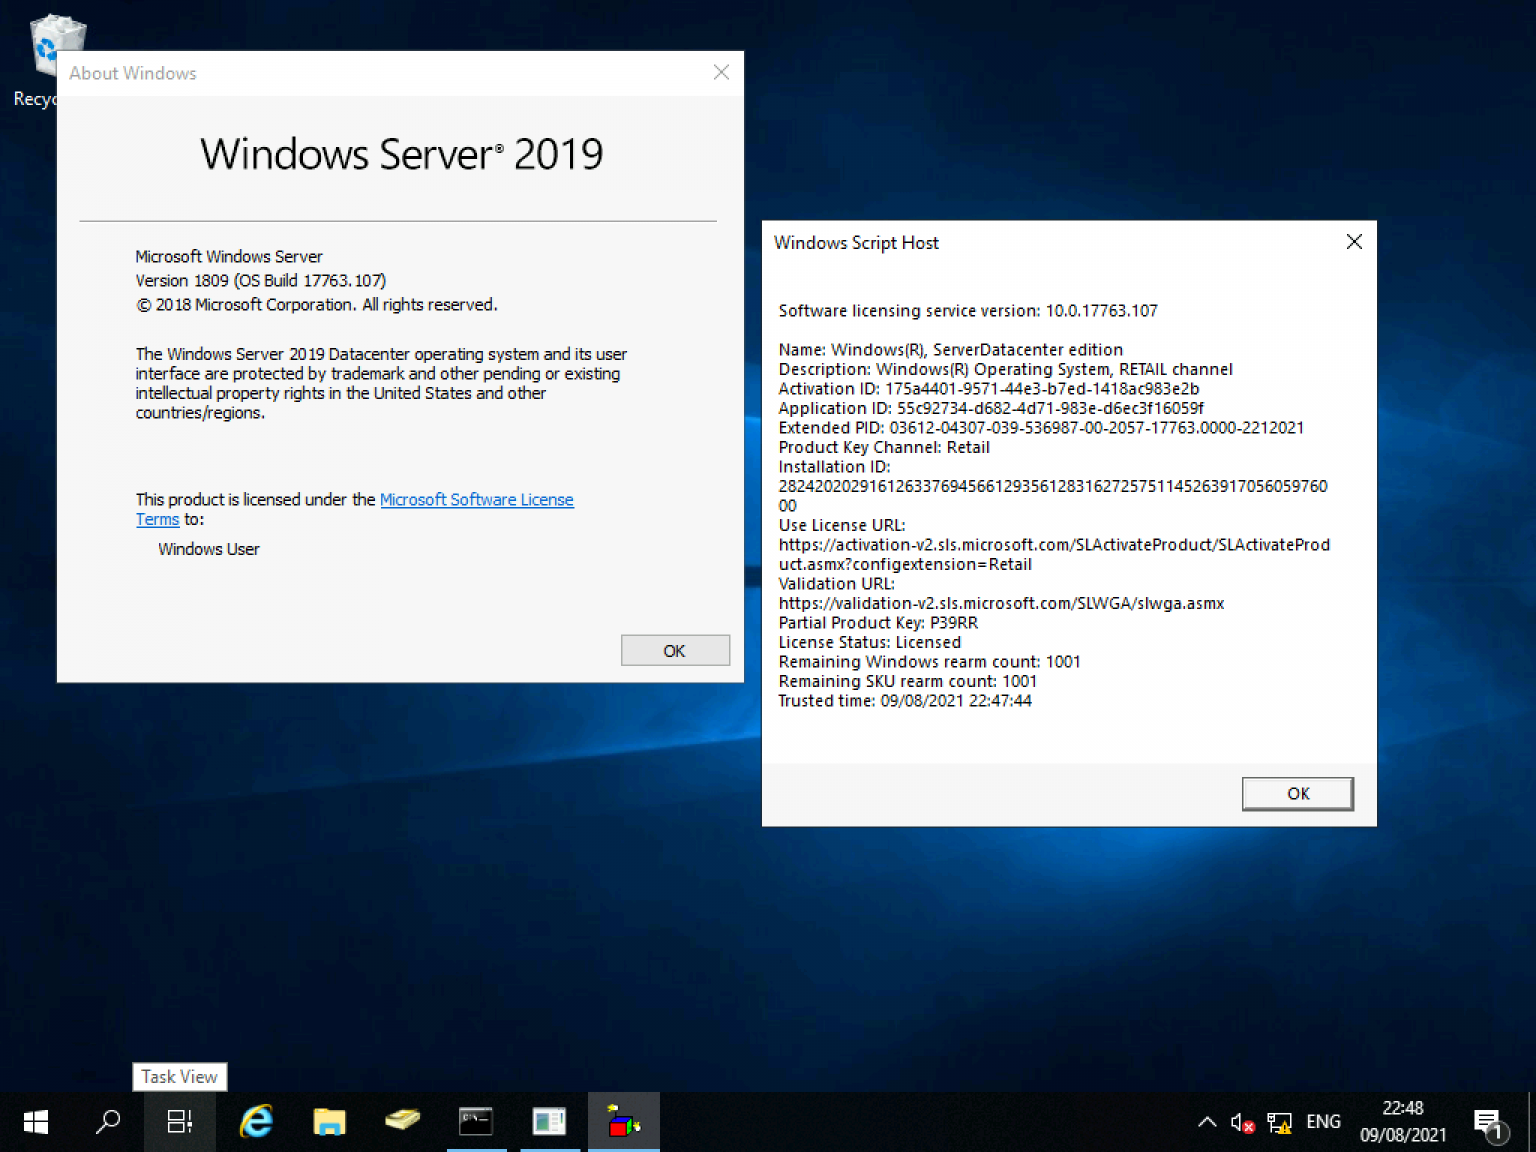
Task: Open the Action Center notifications
Action: tap(1489, 1121)
